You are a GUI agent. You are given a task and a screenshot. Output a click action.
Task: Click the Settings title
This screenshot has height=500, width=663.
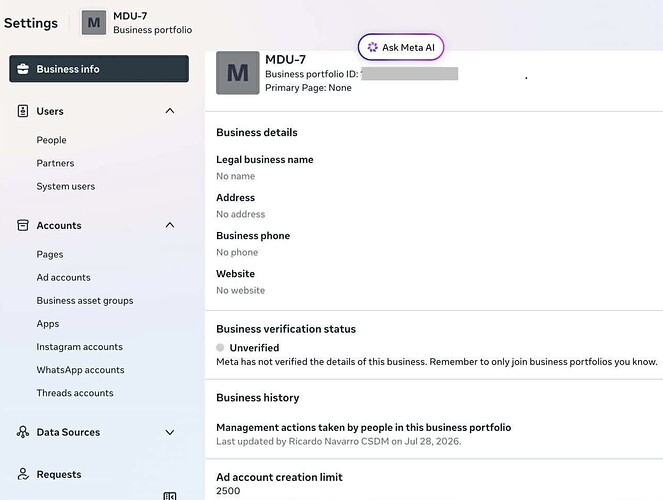coord(31,23)
